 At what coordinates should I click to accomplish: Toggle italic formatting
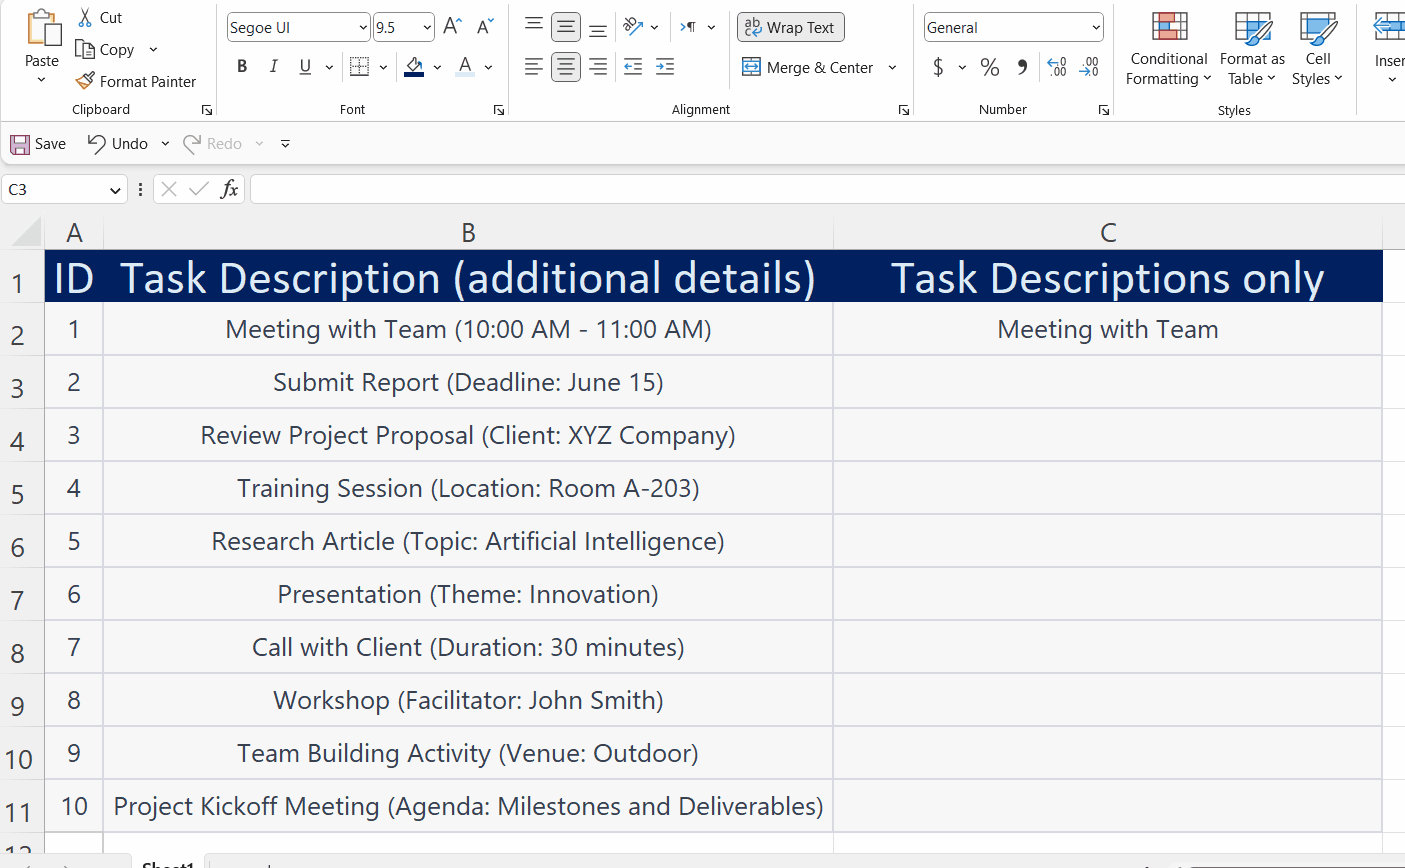coord(273,66)
